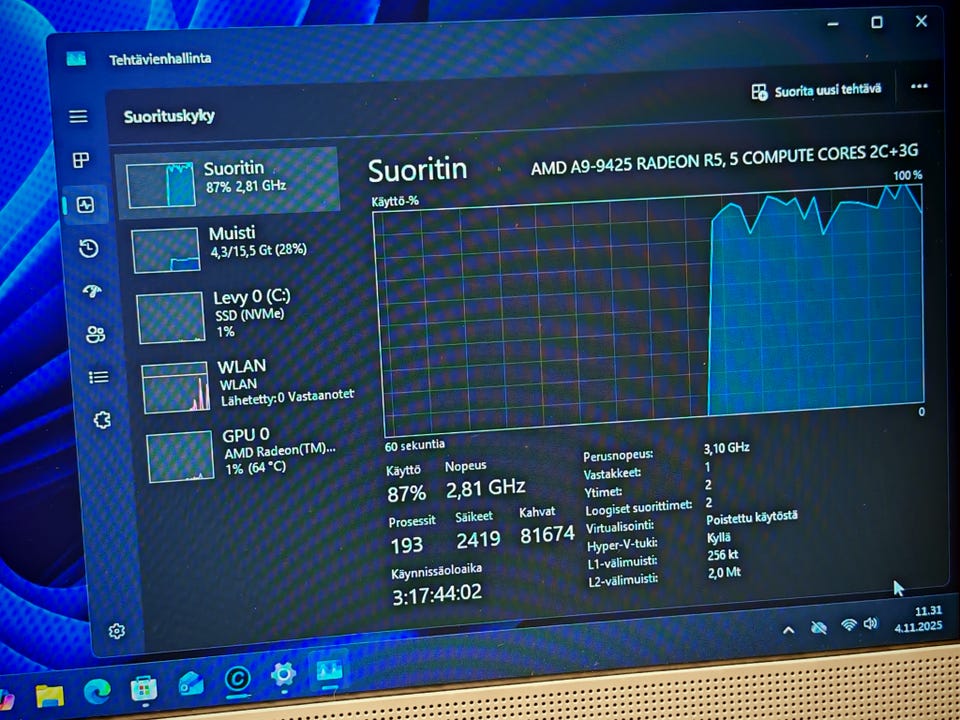Open the Services puzzle-piece sidebar icon

(102, 420)
